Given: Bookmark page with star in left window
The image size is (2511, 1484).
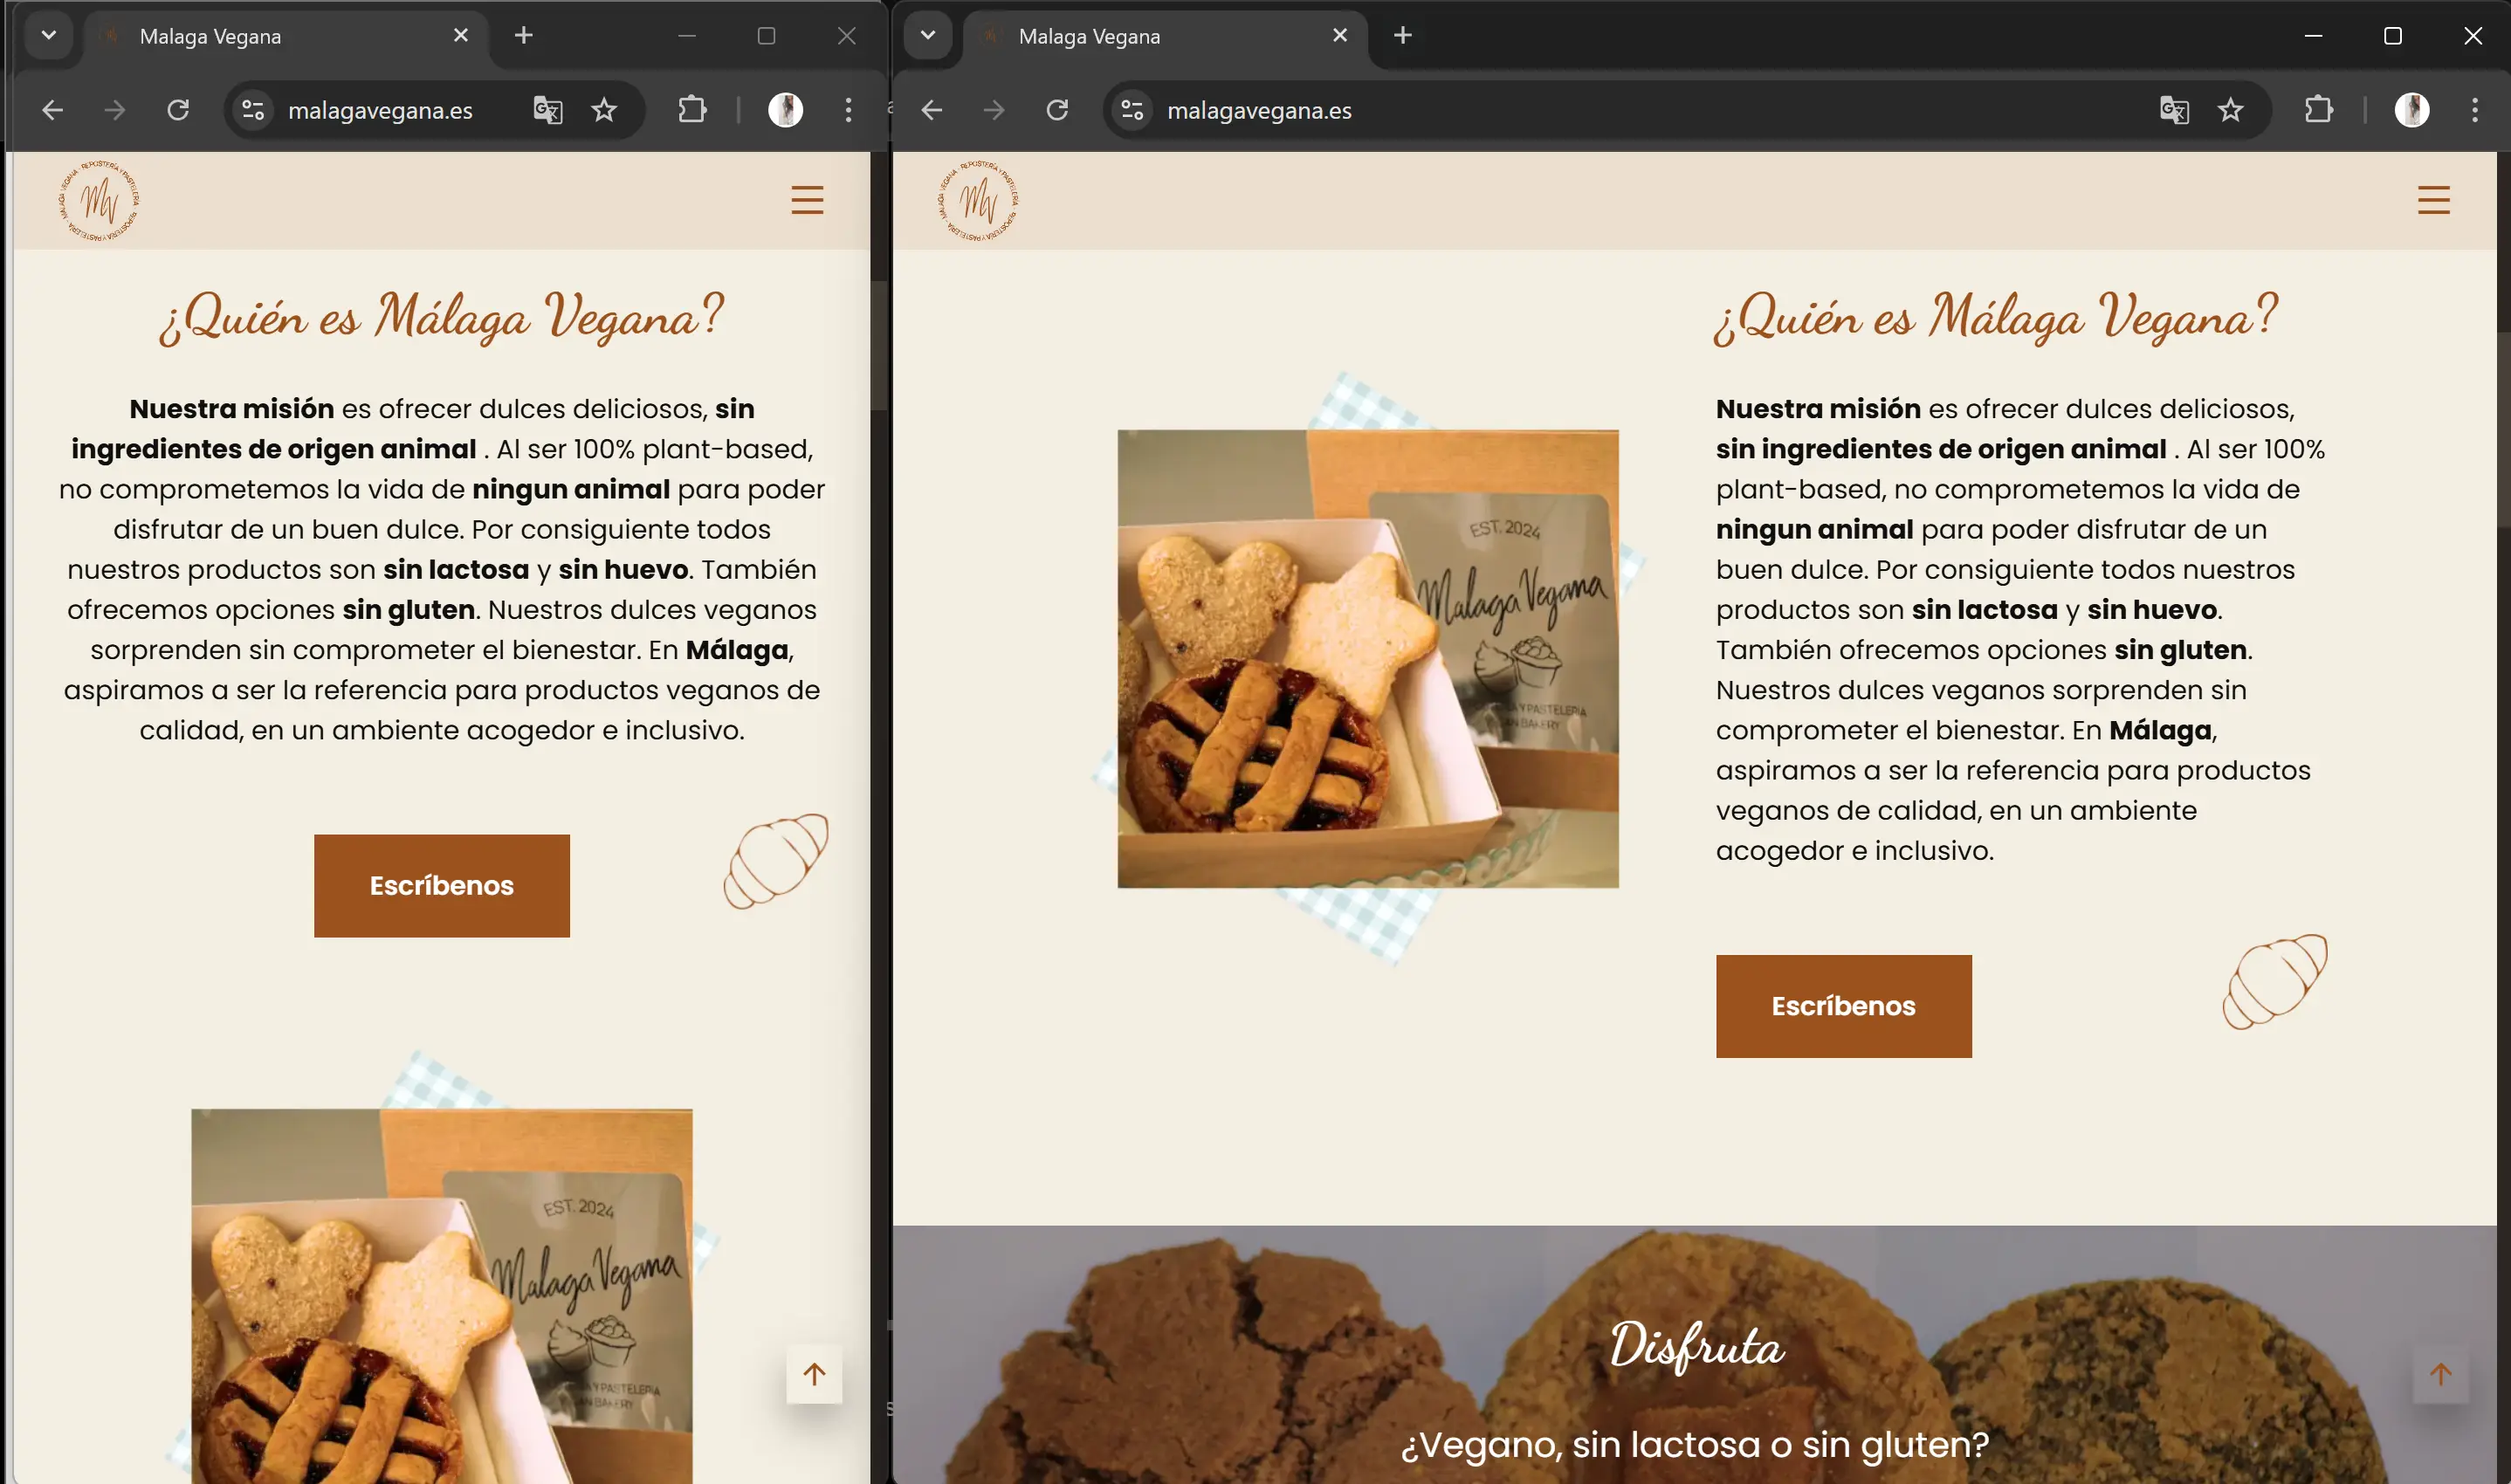Looking at the screenshot, I should pyautogui.click(x=604, y=110).
